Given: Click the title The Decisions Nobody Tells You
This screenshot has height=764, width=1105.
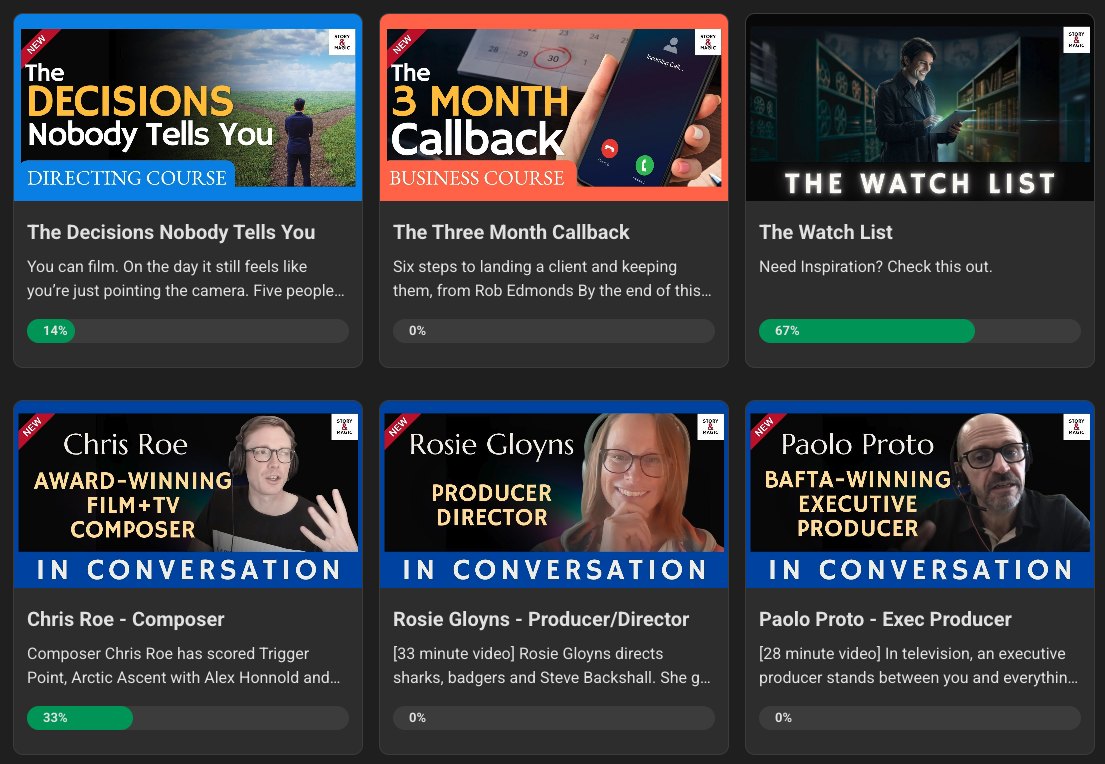Looking at the screenshot, I should (x=171, y=232).
